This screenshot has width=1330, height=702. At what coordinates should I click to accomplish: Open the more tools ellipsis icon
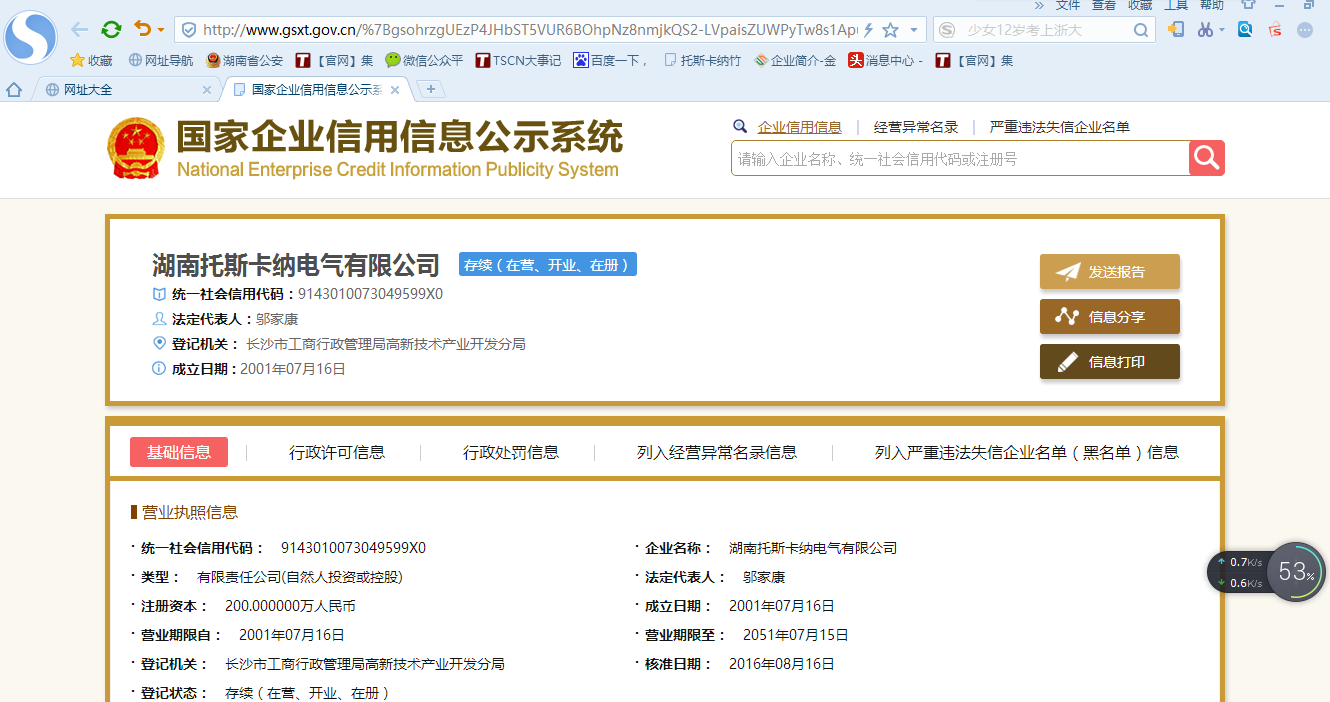pos(1304,29)
